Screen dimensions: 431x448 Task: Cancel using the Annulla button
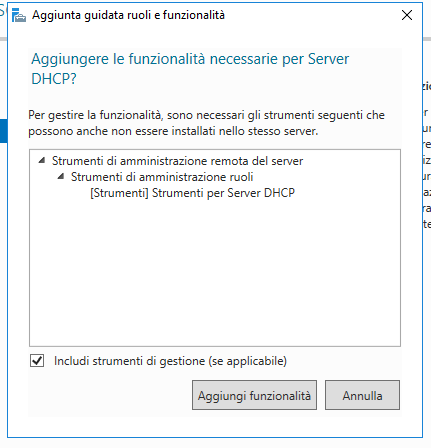coord(362,395)
